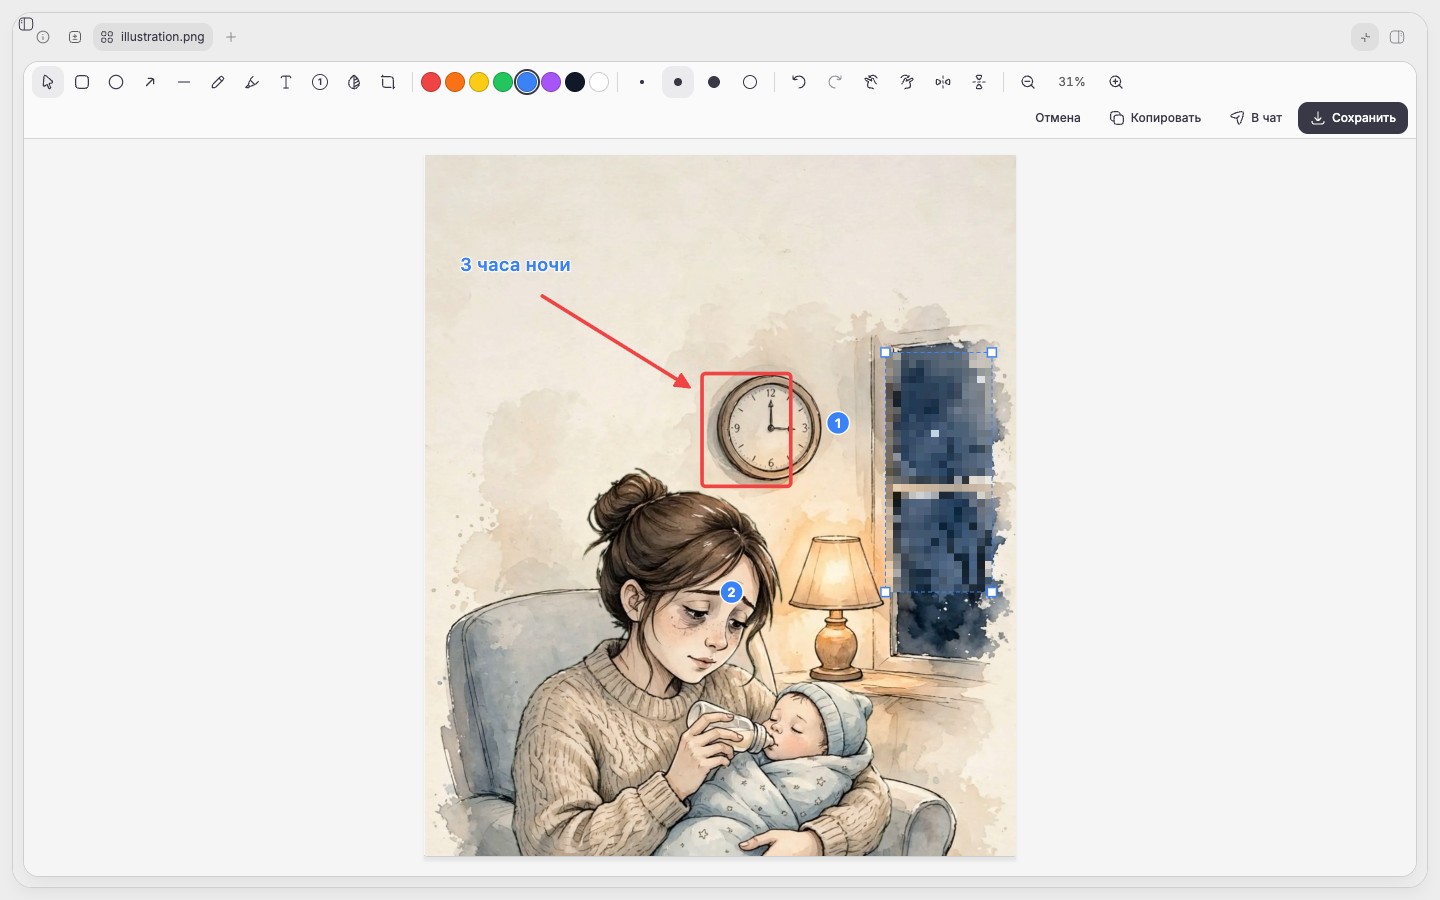Select the blur pixelate tool
The width and height of the screenshot is (1440, 900).
point(354,82)
